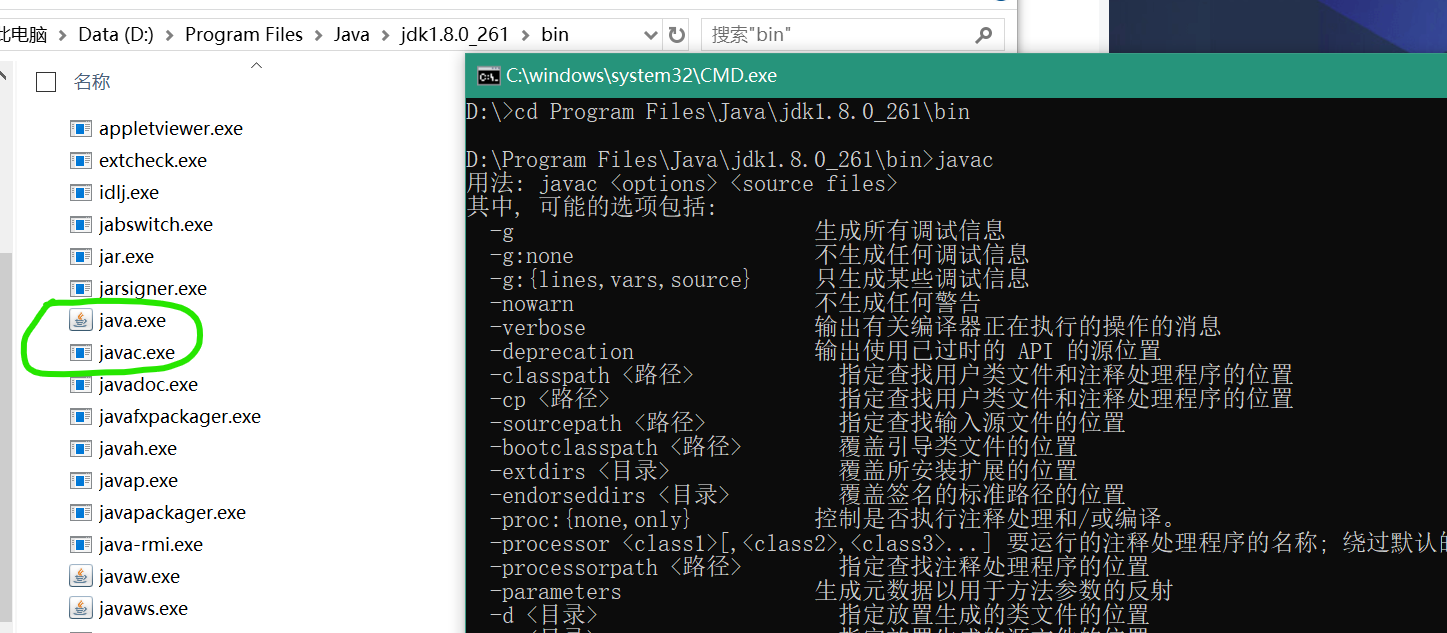Click the -g:none option in CMD

[x=532, y=256]
